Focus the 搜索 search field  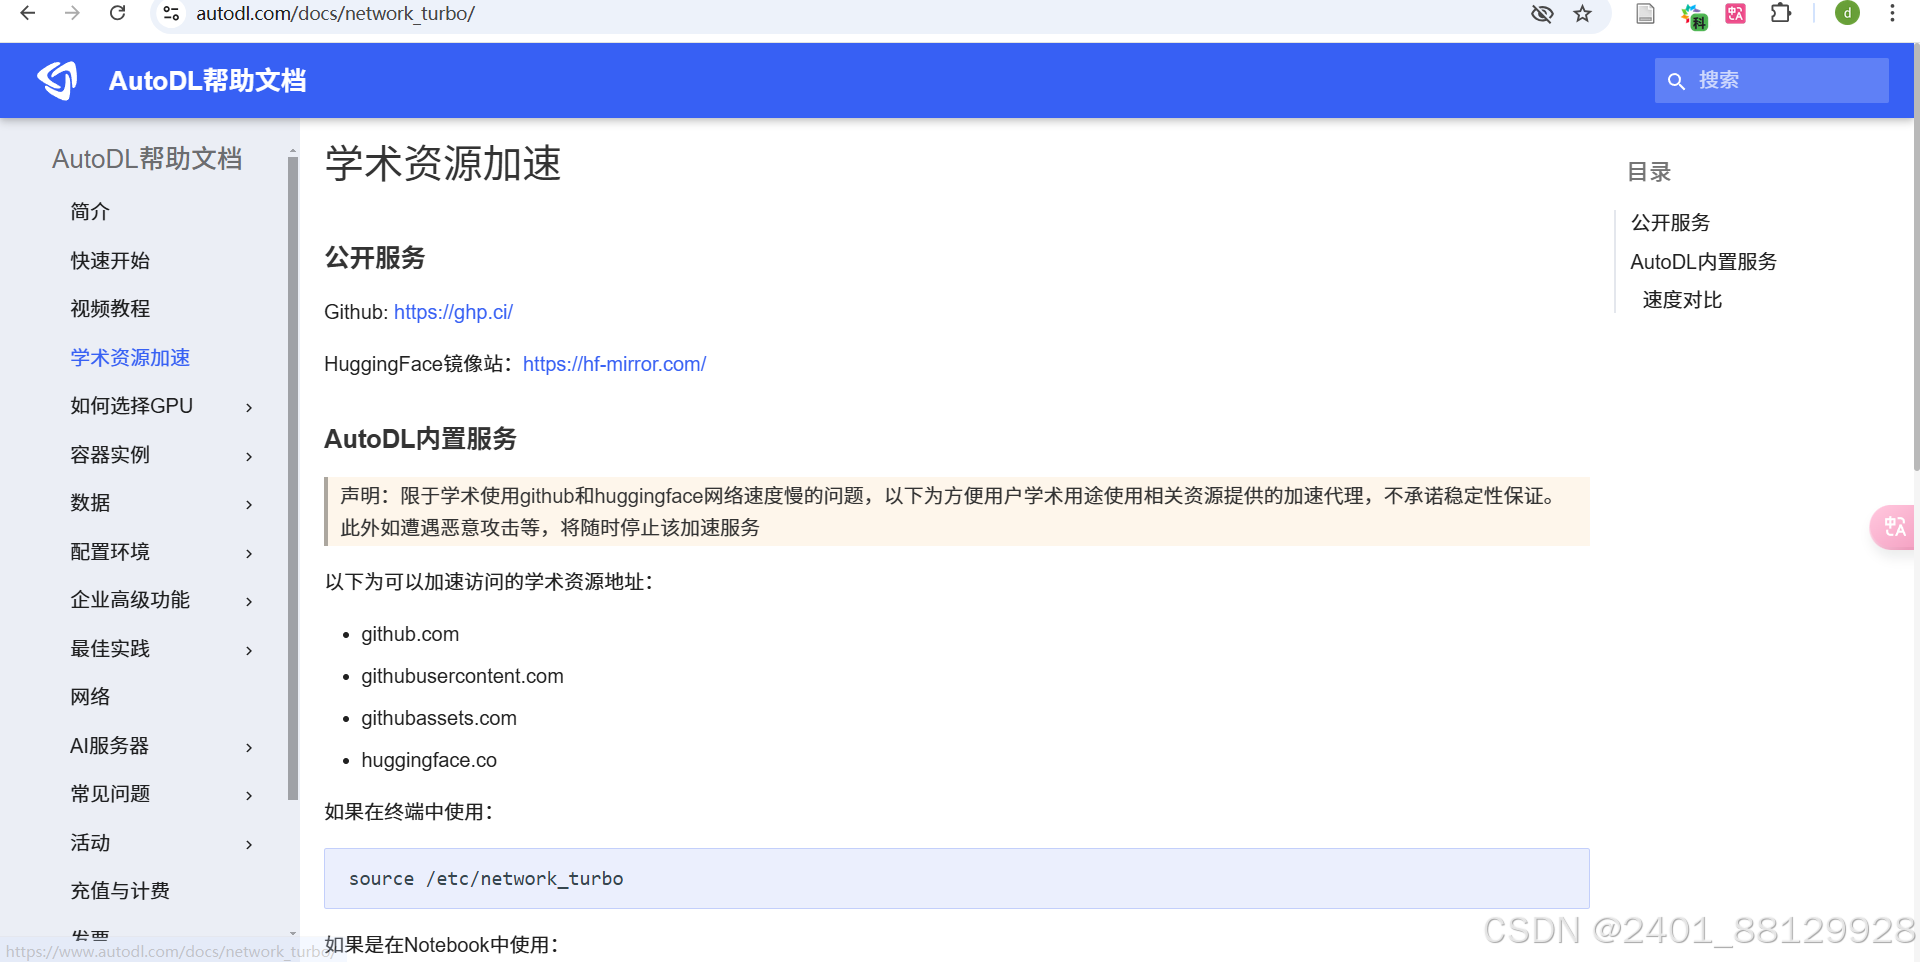pos(1771,80)
